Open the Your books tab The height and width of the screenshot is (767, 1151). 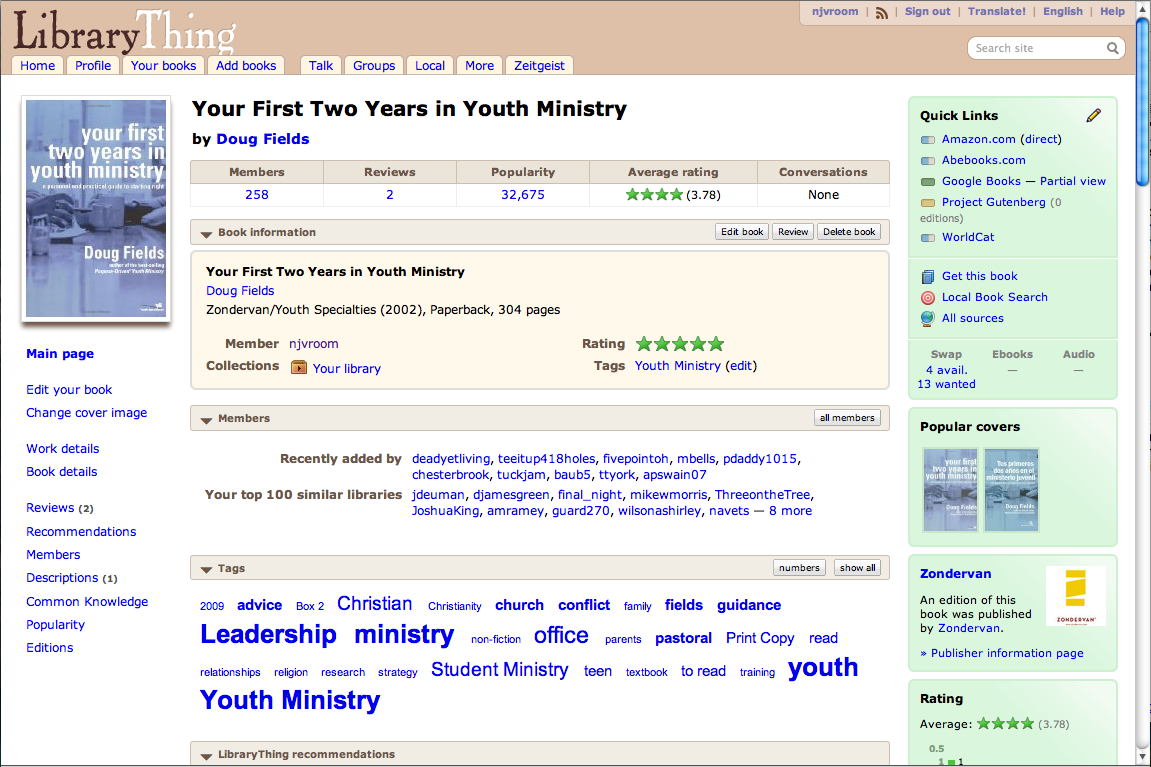163,65
